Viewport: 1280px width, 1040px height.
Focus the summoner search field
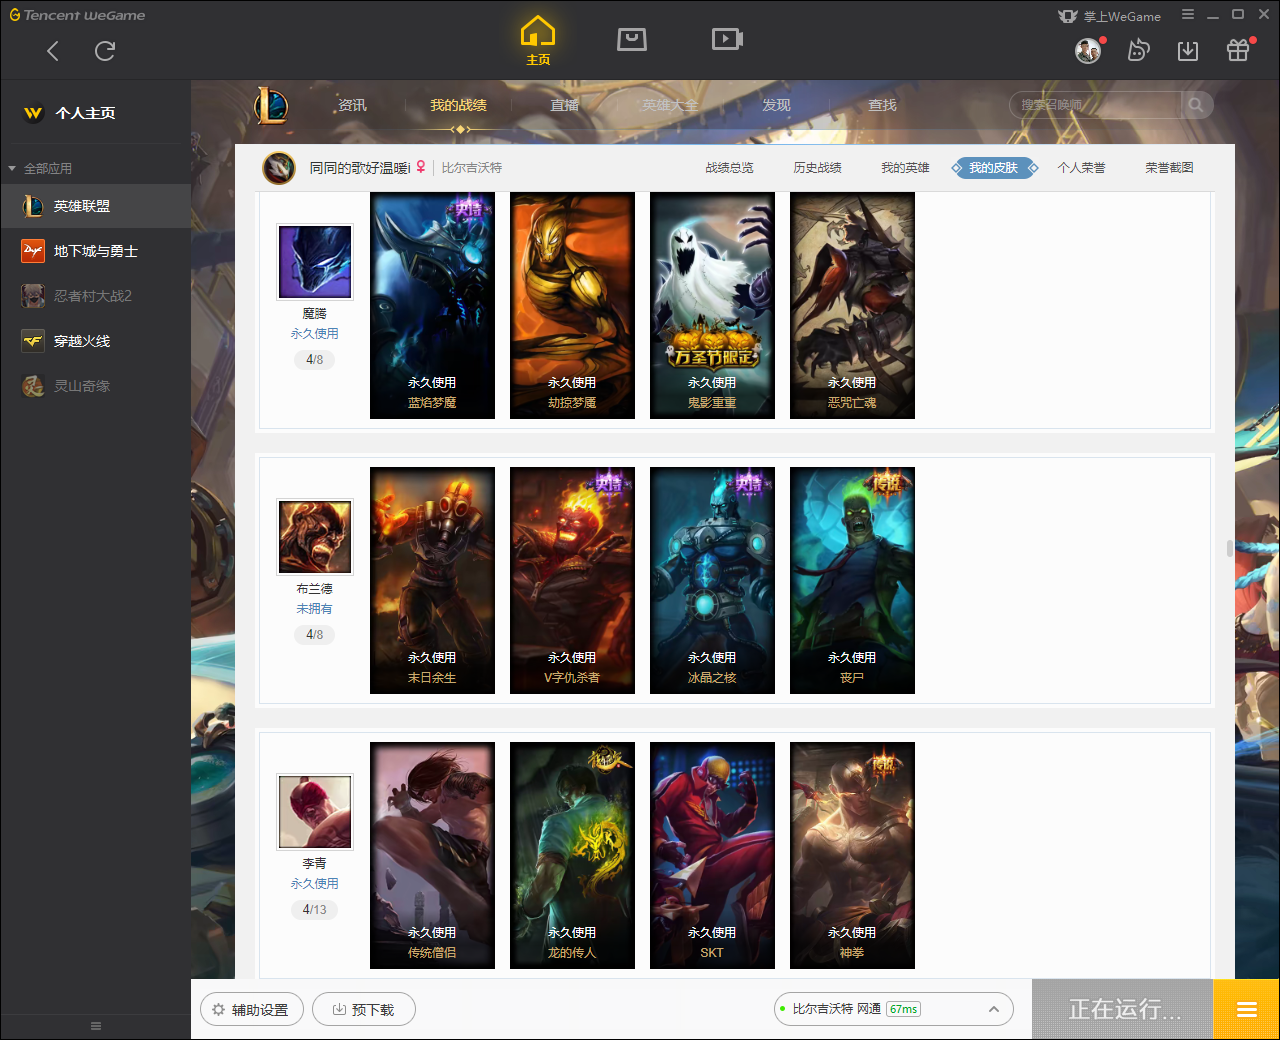coord(1096,105)
